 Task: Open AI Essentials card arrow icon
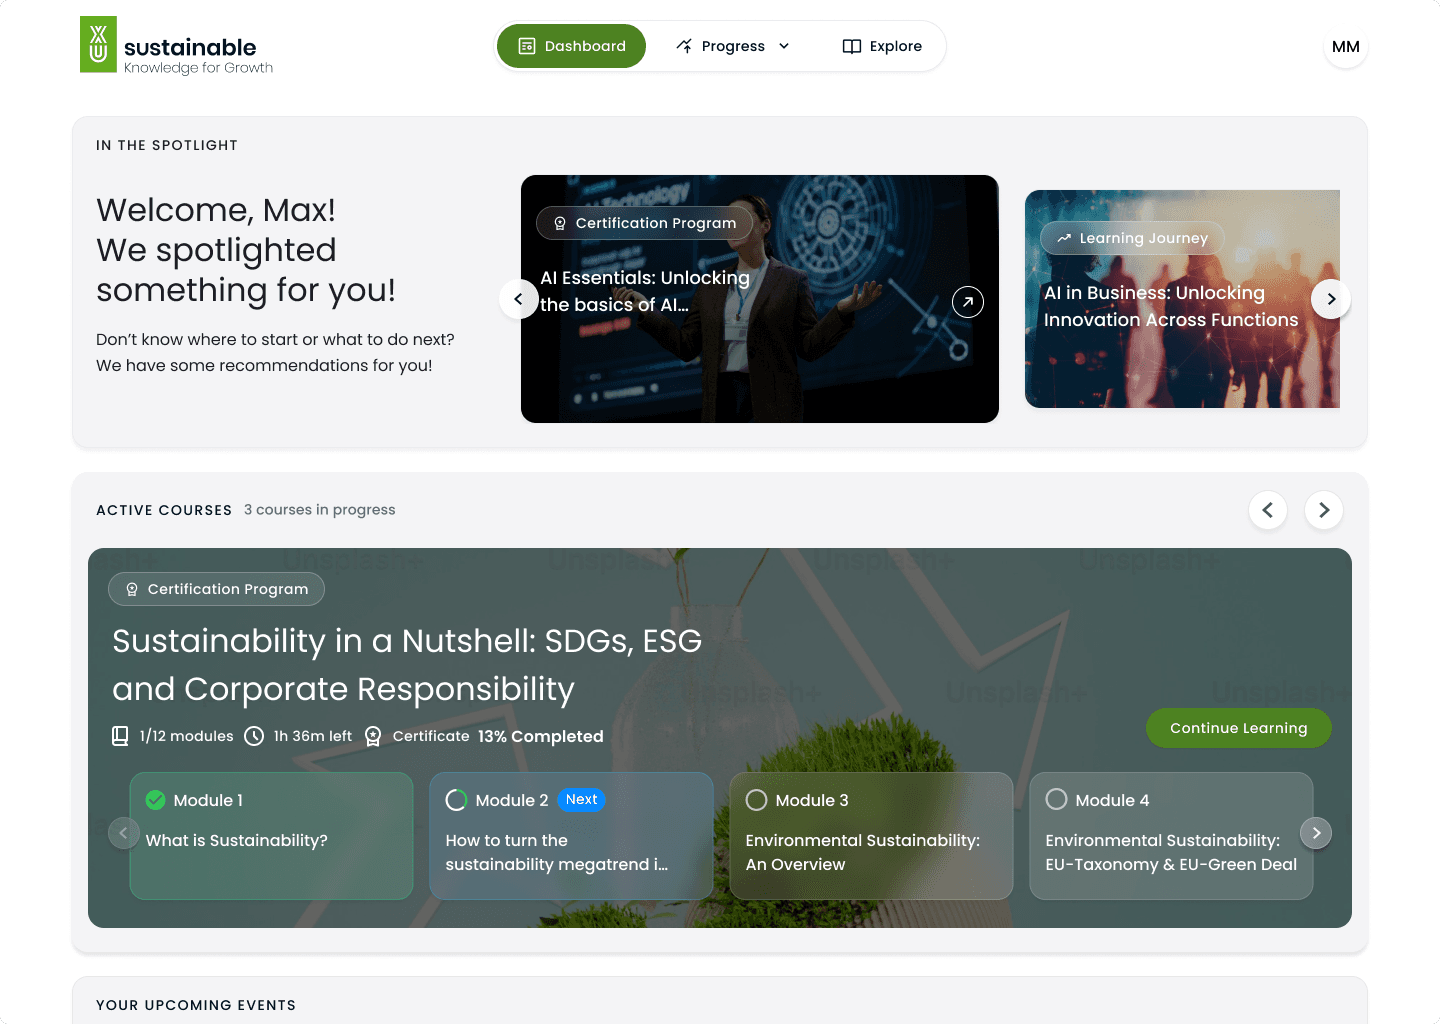click(x=968, y=302)
